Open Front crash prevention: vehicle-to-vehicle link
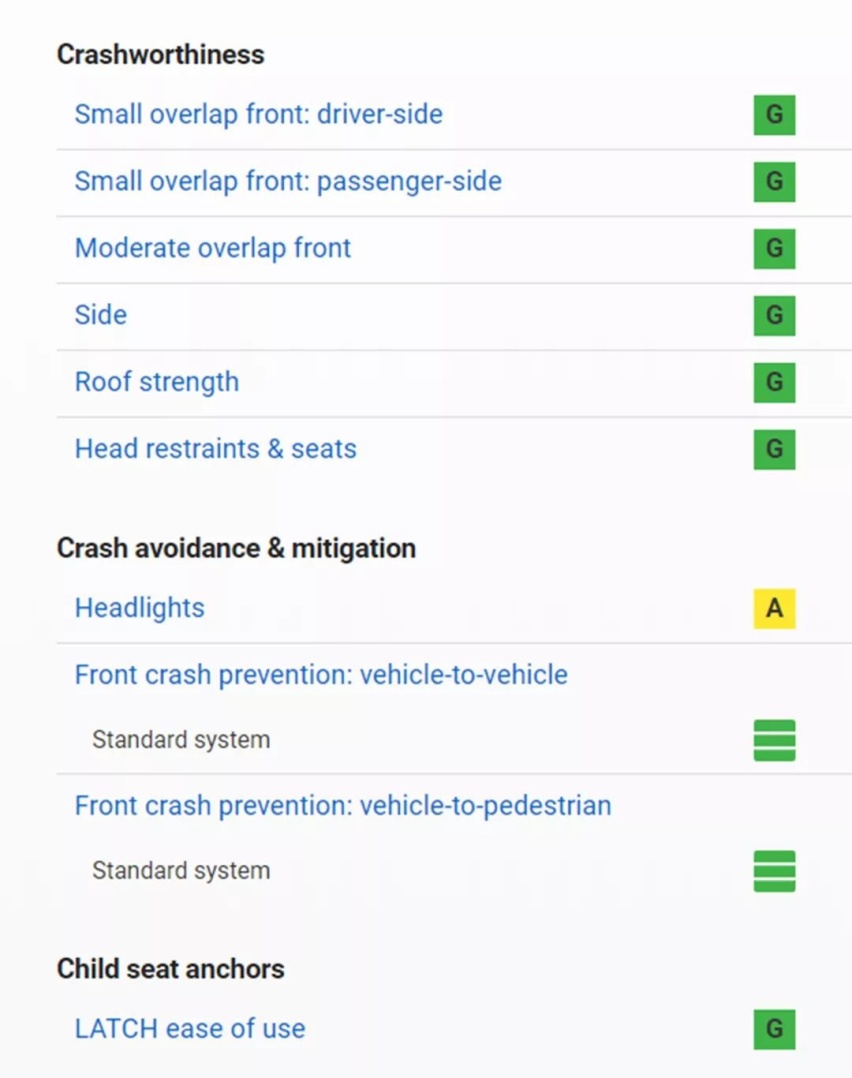The height and width of the screenshot is (1078, 852). [321, 674]
